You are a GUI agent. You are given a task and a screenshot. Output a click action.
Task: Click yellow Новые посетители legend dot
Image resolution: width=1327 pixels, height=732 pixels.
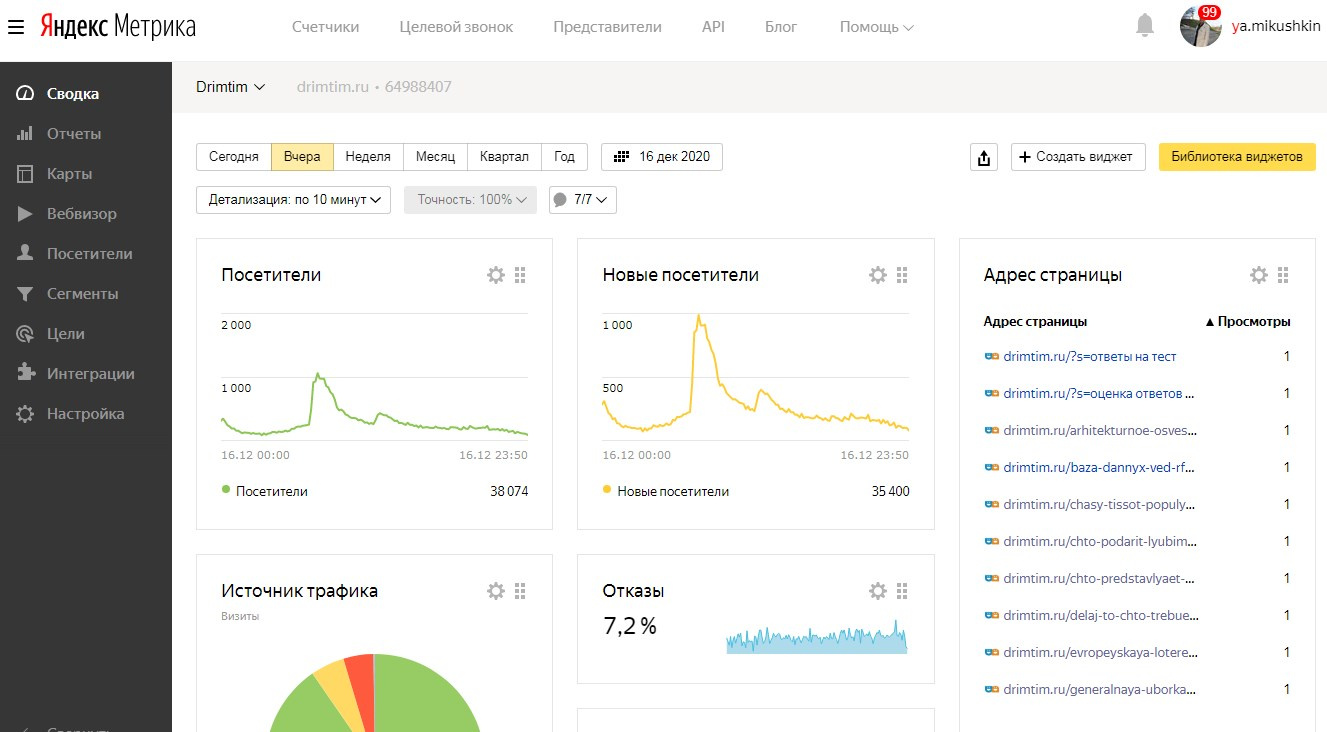point(607,490)
